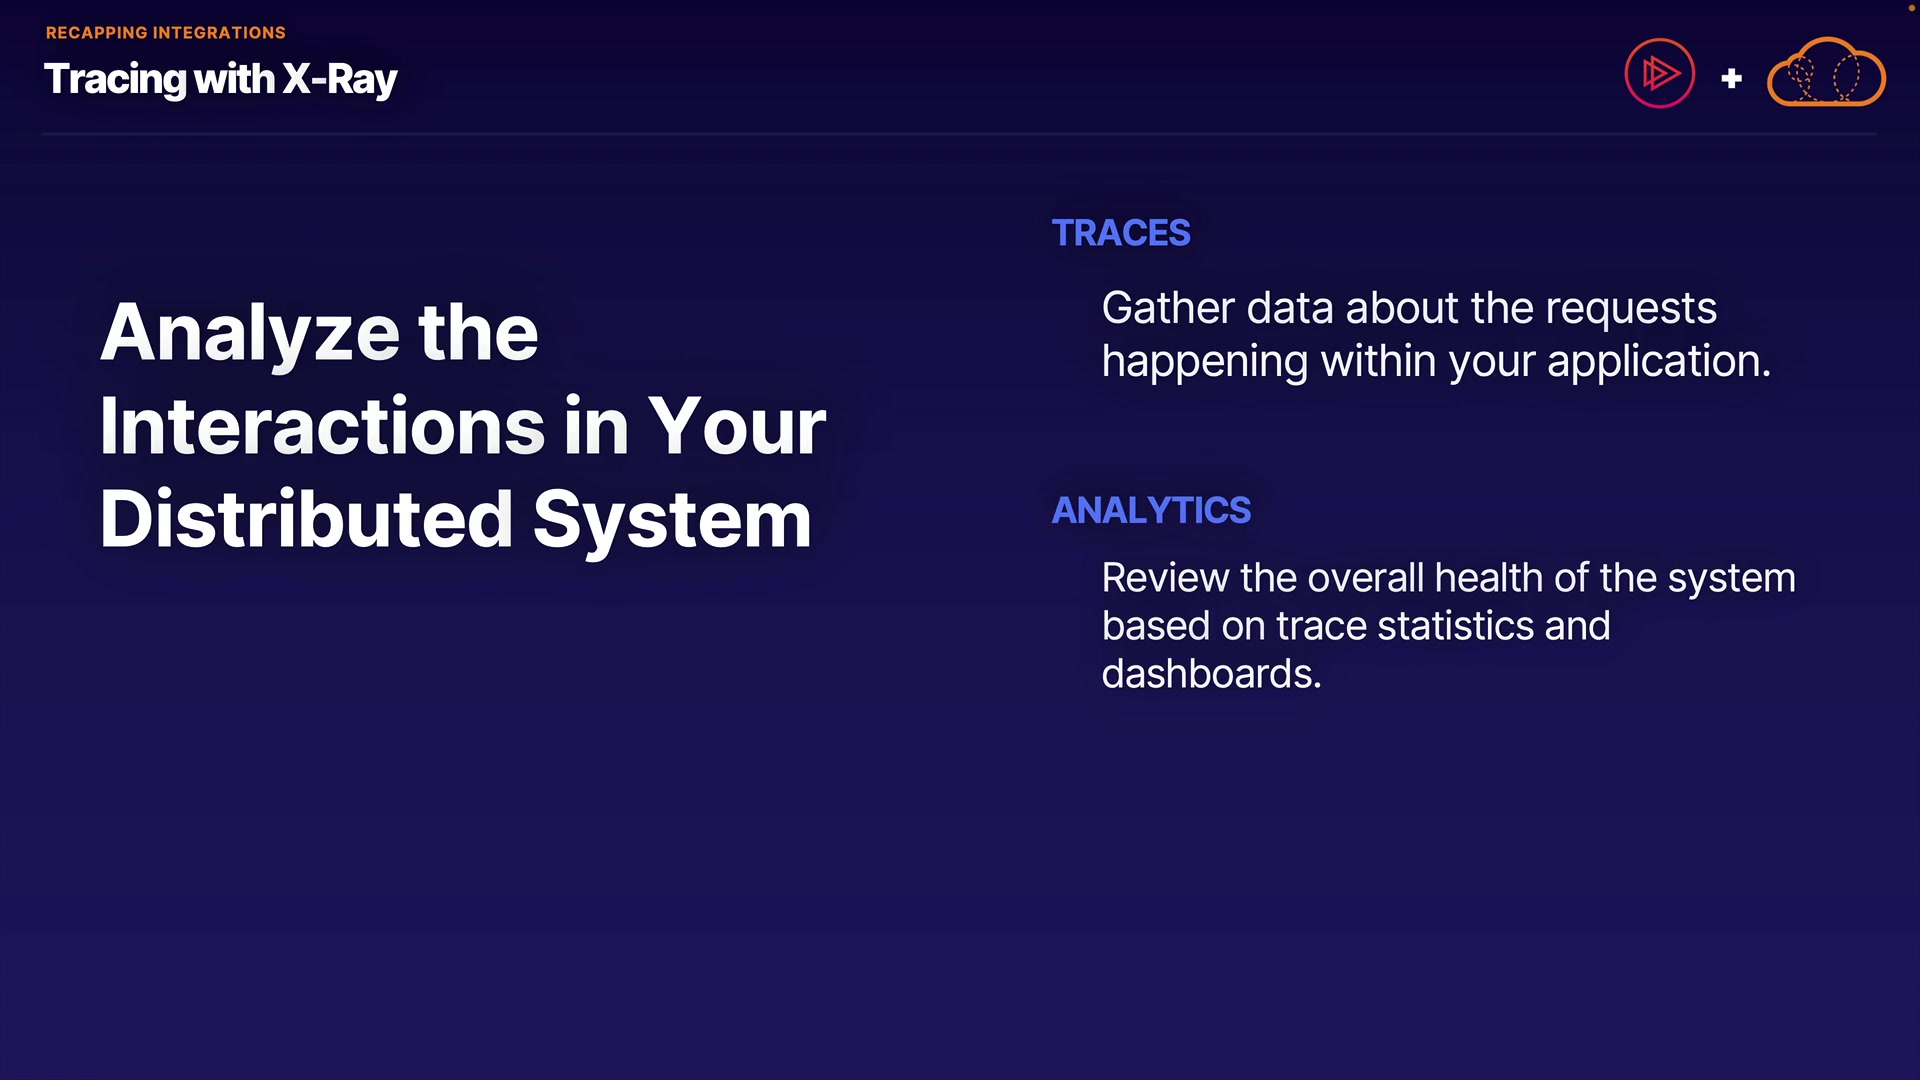1920x1080 pixels.
Task: Click the word 'Analyze' in the headline
Action: 251,333
